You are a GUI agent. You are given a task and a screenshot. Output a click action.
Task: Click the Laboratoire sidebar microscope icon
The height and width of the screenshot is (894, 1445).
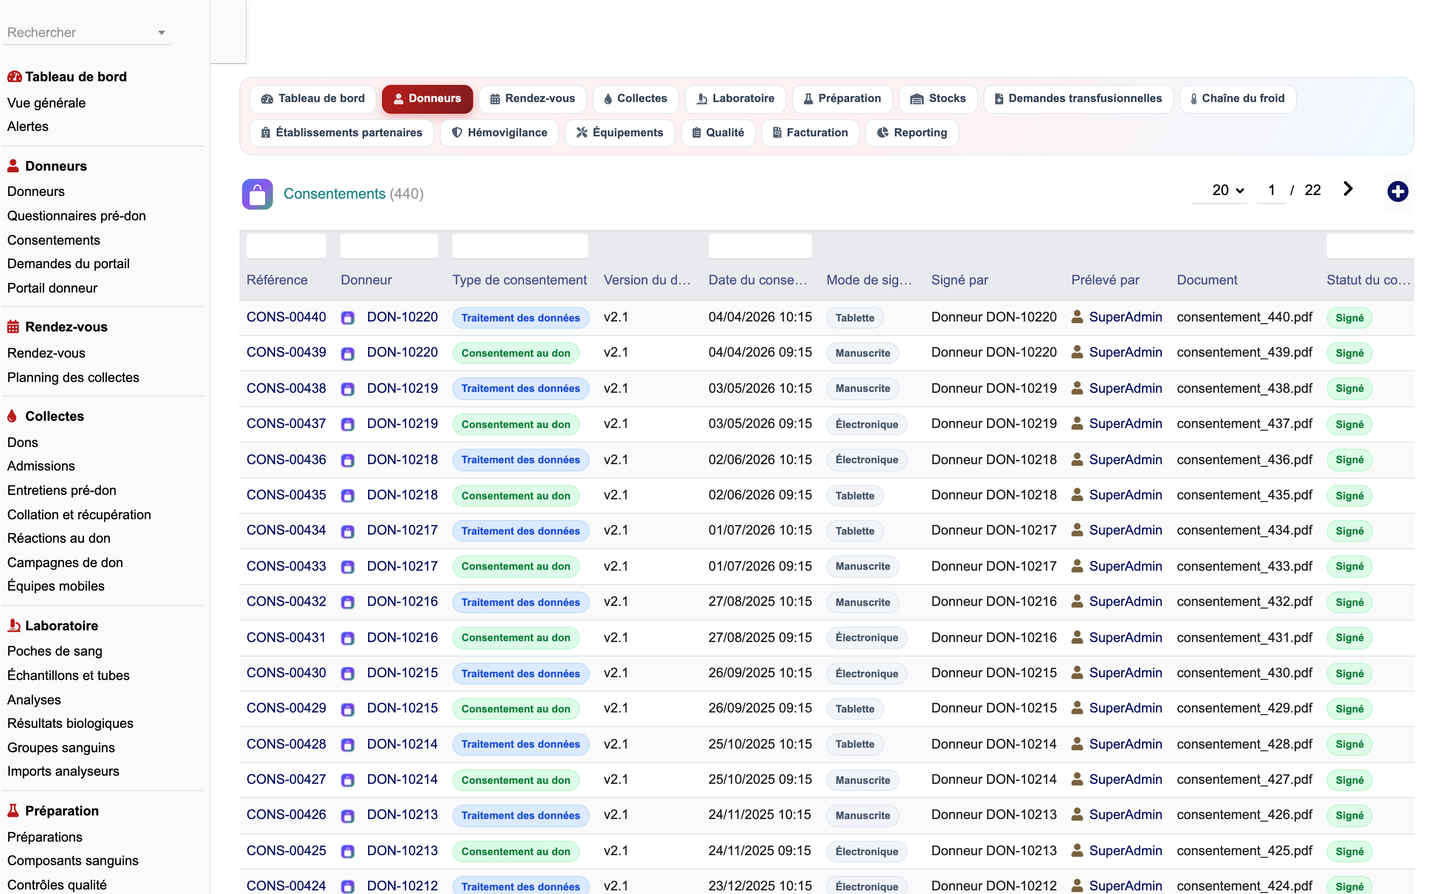pyautogui.click(x=13, y=626)
